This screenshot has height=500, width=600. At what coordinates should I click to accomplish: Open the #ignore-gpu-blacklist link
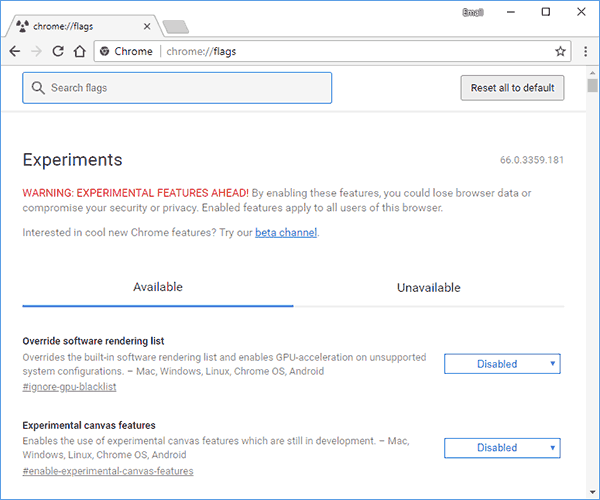coord(69,387)
